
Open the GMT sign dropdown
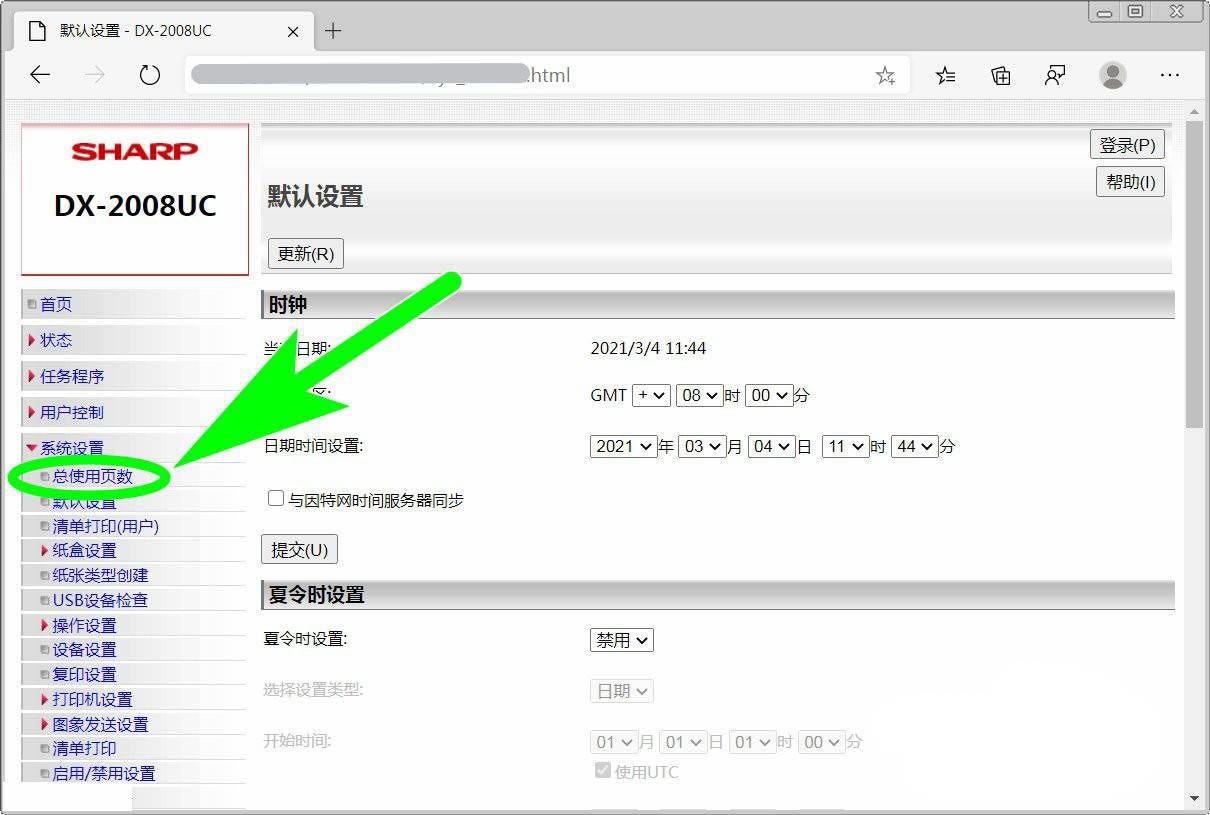(651, 395)
